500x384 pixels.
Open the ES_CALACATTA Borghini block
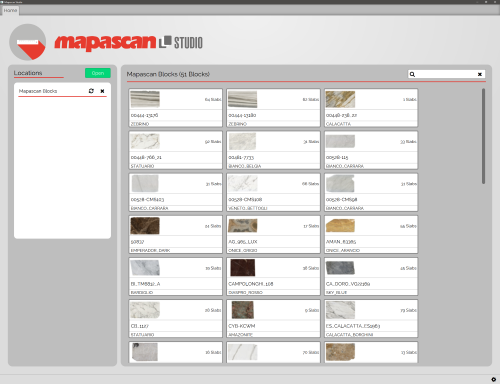point(371,318)
